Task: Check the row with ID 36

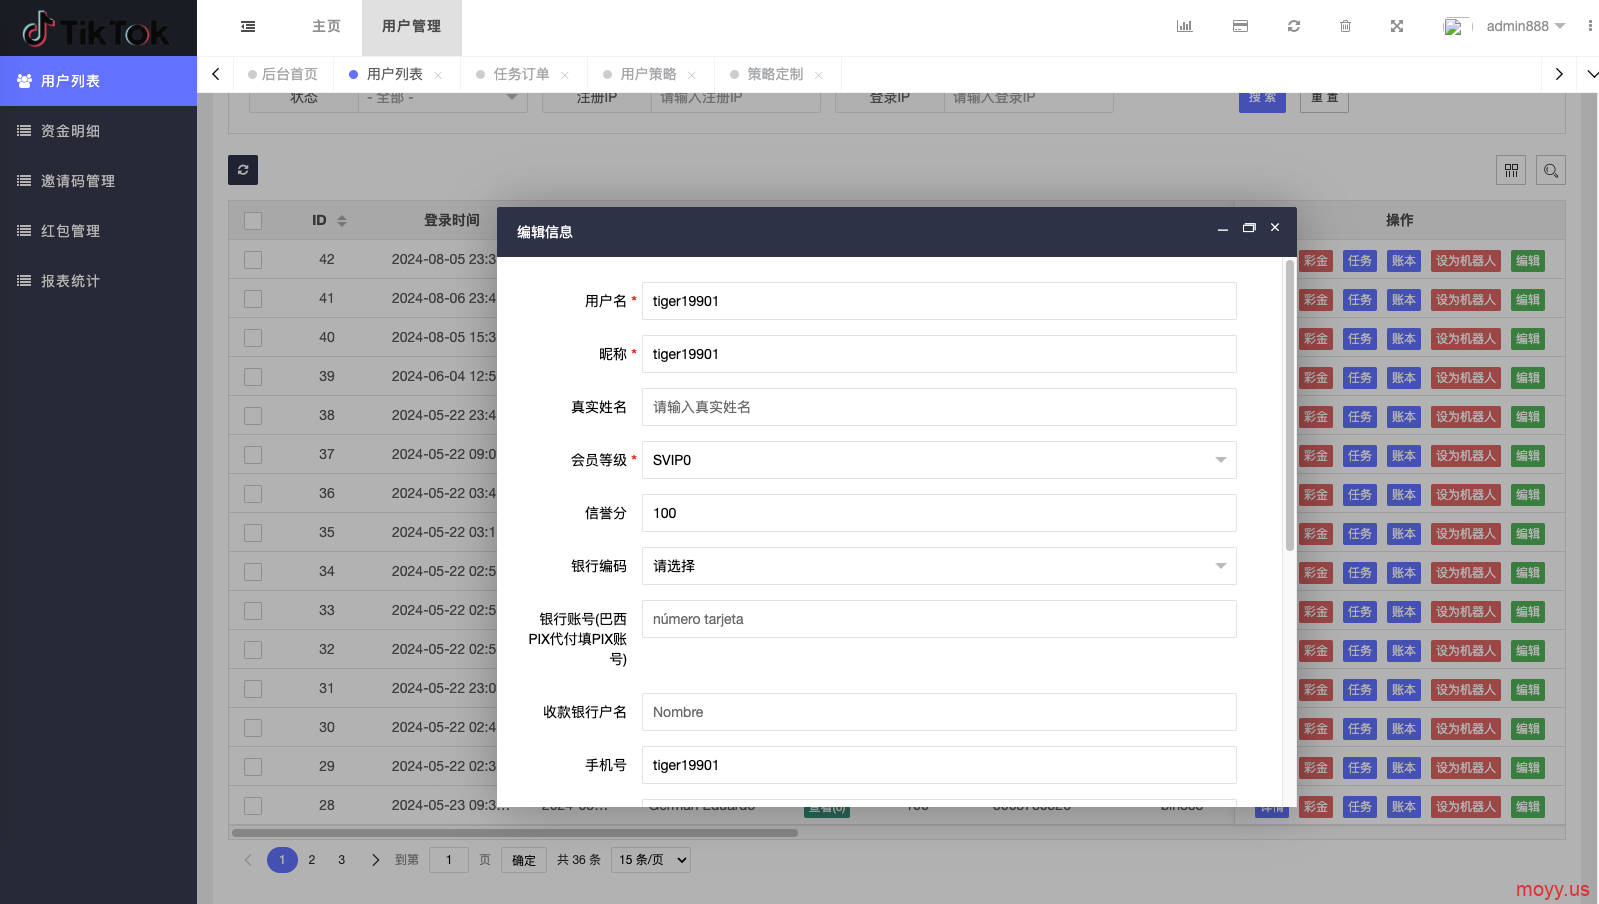Action: [253, 494]
